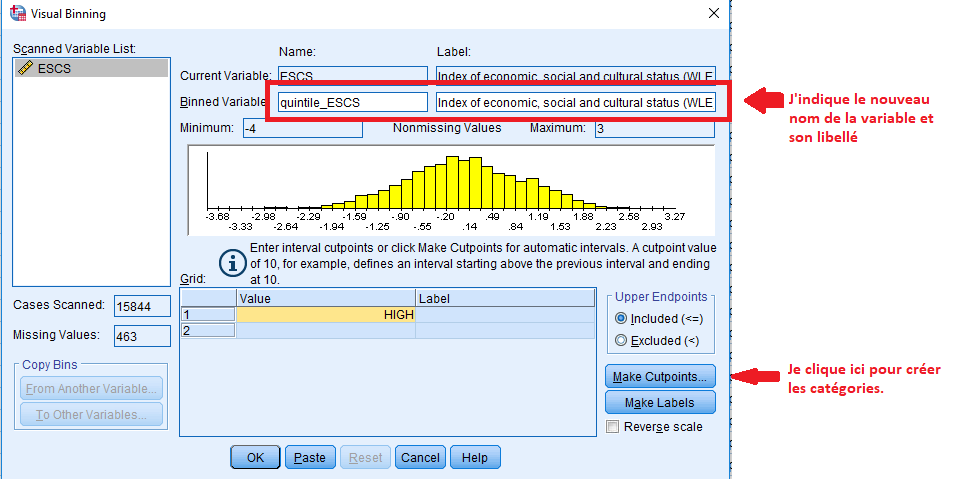The height and width of the screenshot is (486, 958).
Task: Close the Visual Binning dialog
Action: [713, 13]
